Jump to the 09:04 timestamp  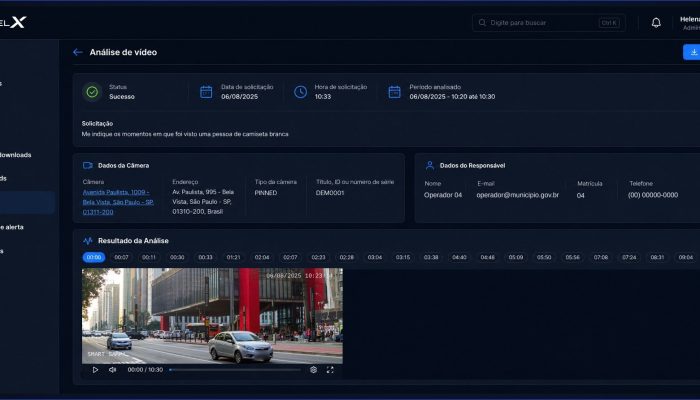click(x=686, y=257)
